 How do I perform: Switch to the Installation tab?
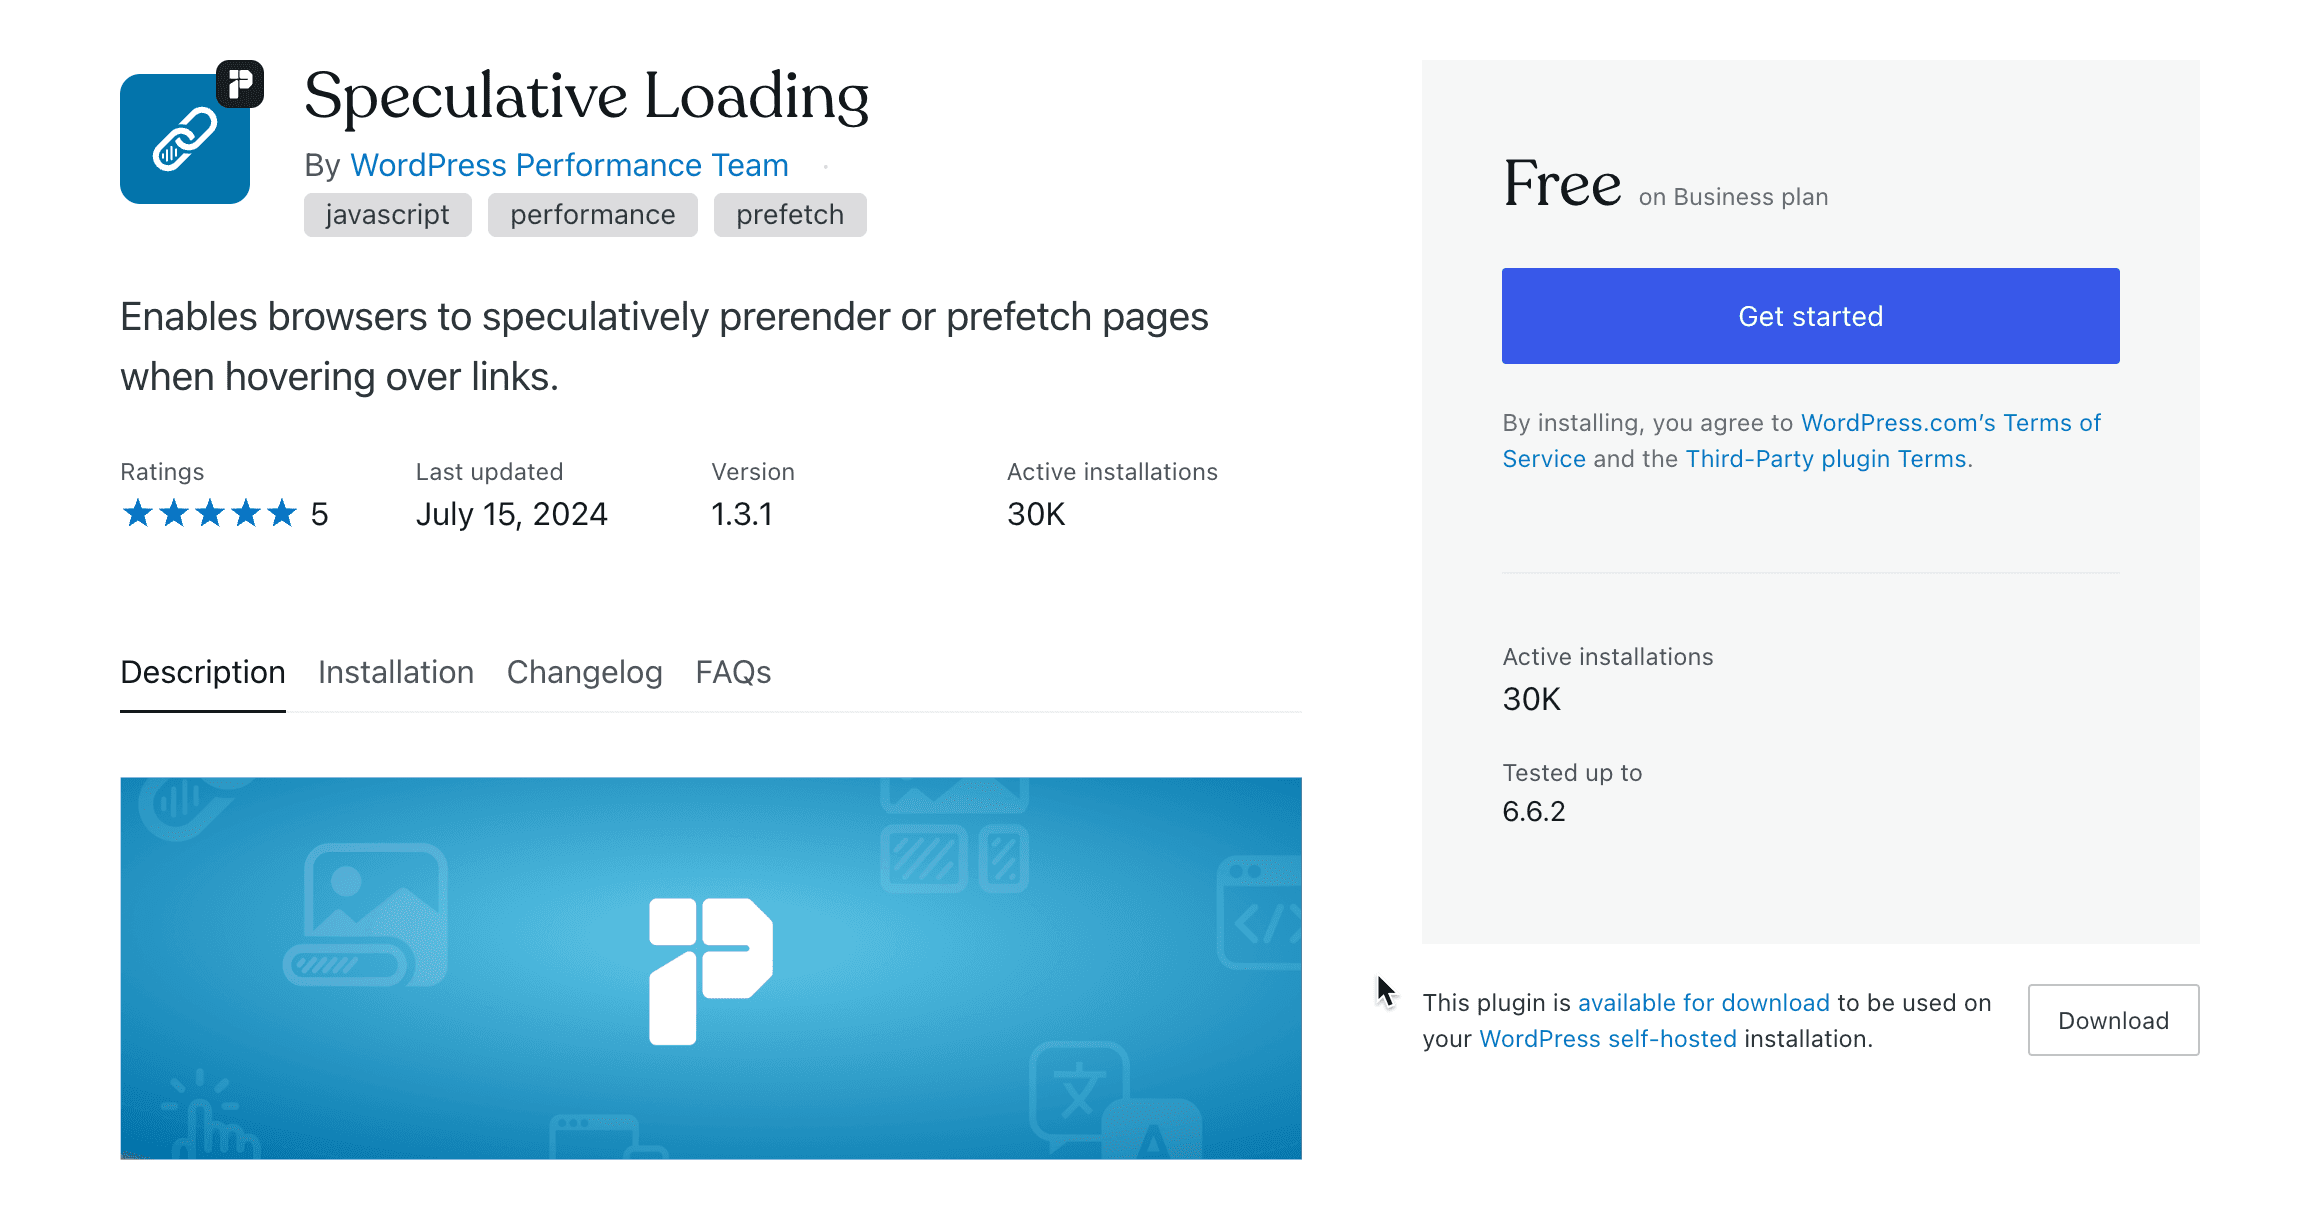click(x=396, y=672)
